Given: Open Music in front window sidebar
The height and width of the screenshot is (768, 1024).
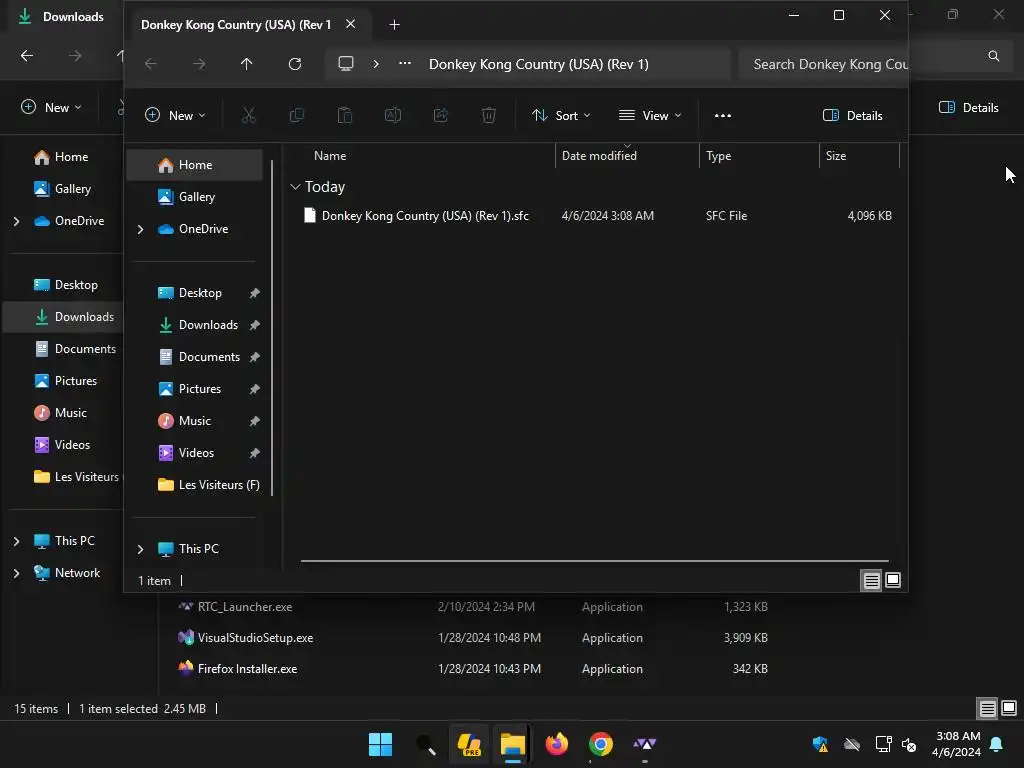Looking at the screenshot, I should [194, 421].
